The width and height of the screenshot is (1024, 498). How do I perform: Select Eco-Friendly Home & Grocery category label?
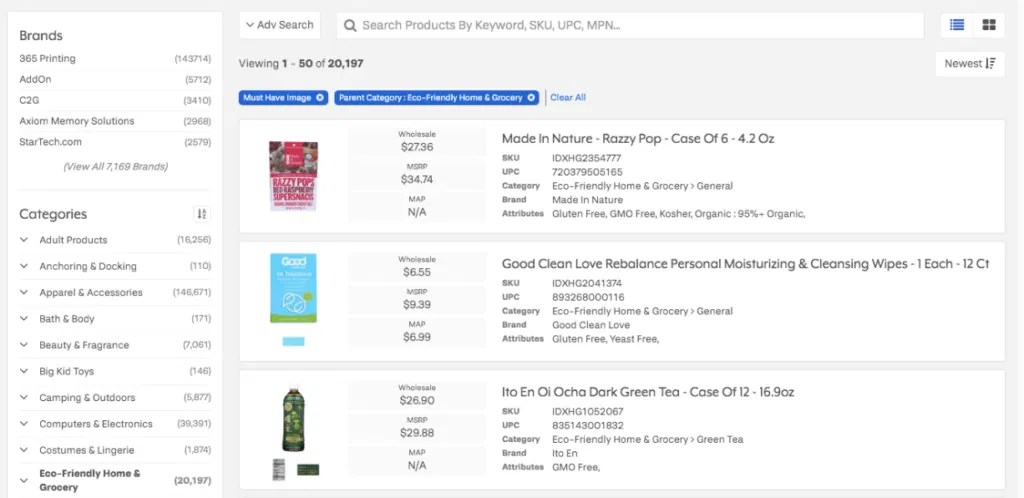point(89,480)
